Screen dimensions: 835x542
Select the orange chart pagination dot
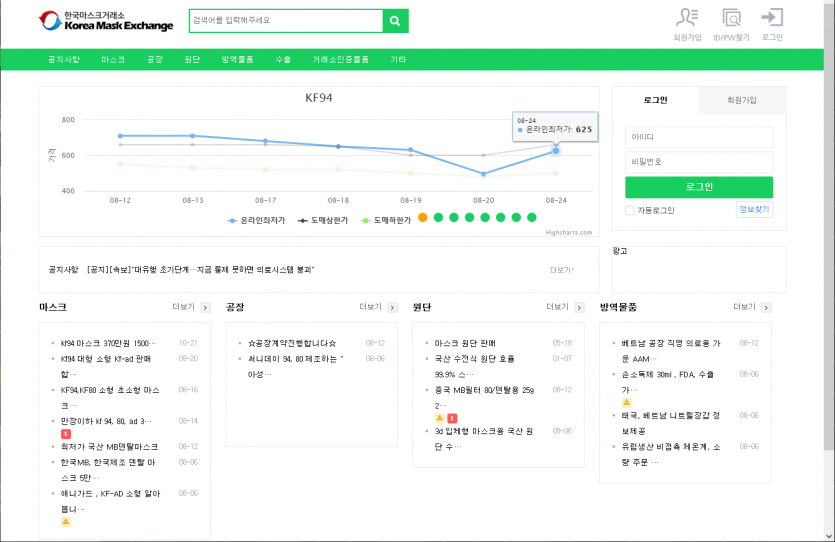[x=423, y=217]
